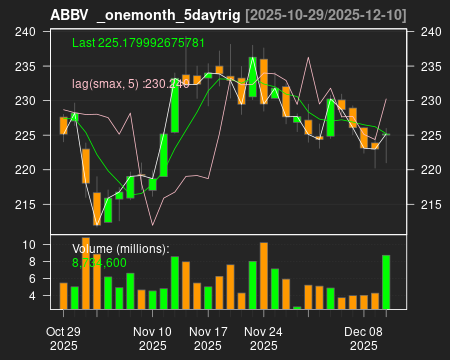Viewport: 450px width, 360px height.
Task: Click the 225 label on right price axis
Action: click(x=431, y=136)
